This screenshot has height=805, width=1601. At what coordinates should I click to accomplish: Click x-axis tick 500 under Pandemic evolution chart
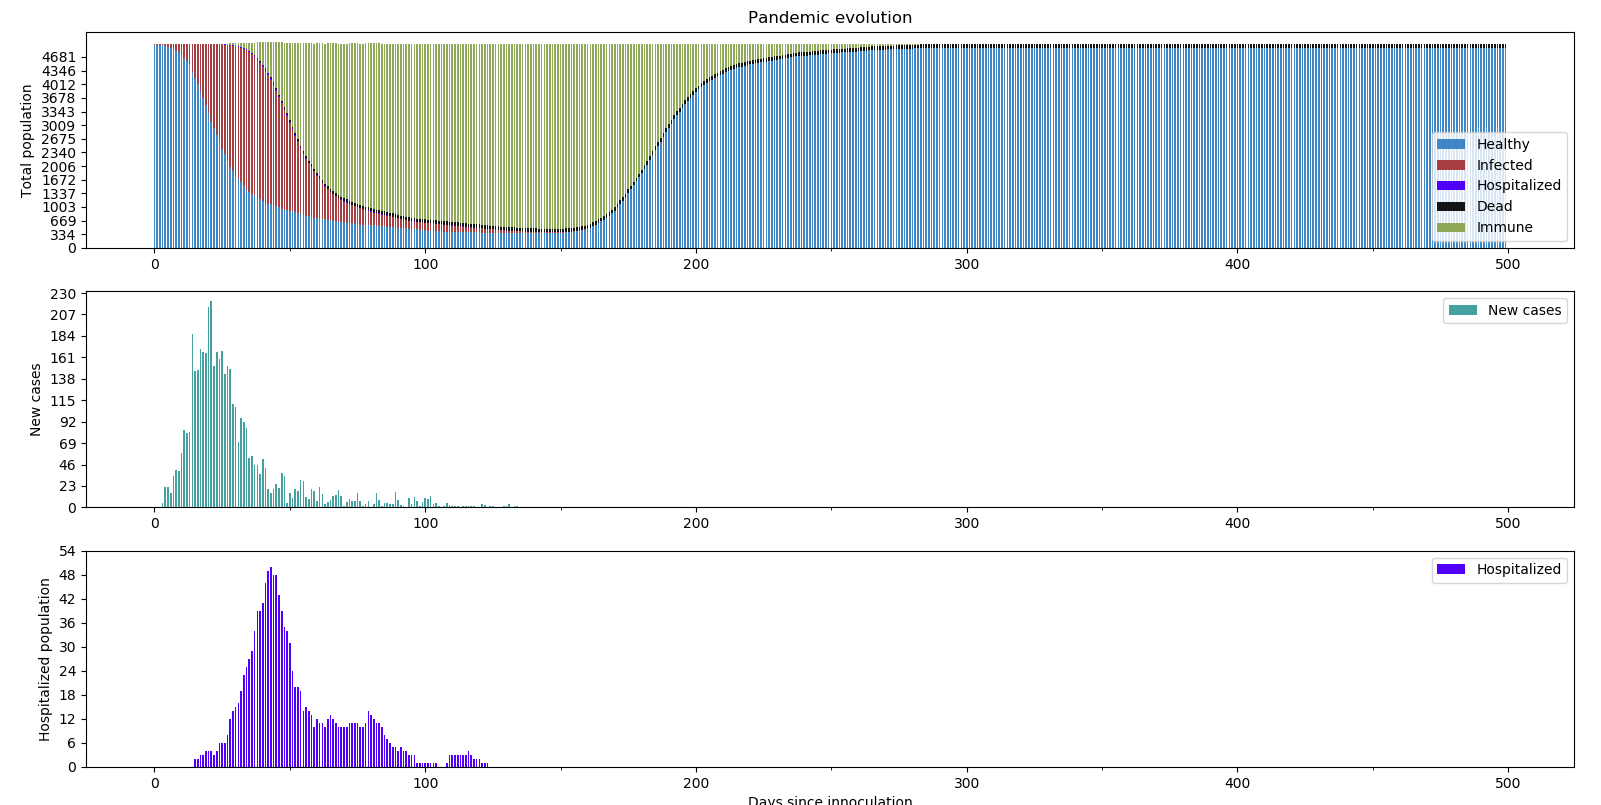(x=1507, y=264)
